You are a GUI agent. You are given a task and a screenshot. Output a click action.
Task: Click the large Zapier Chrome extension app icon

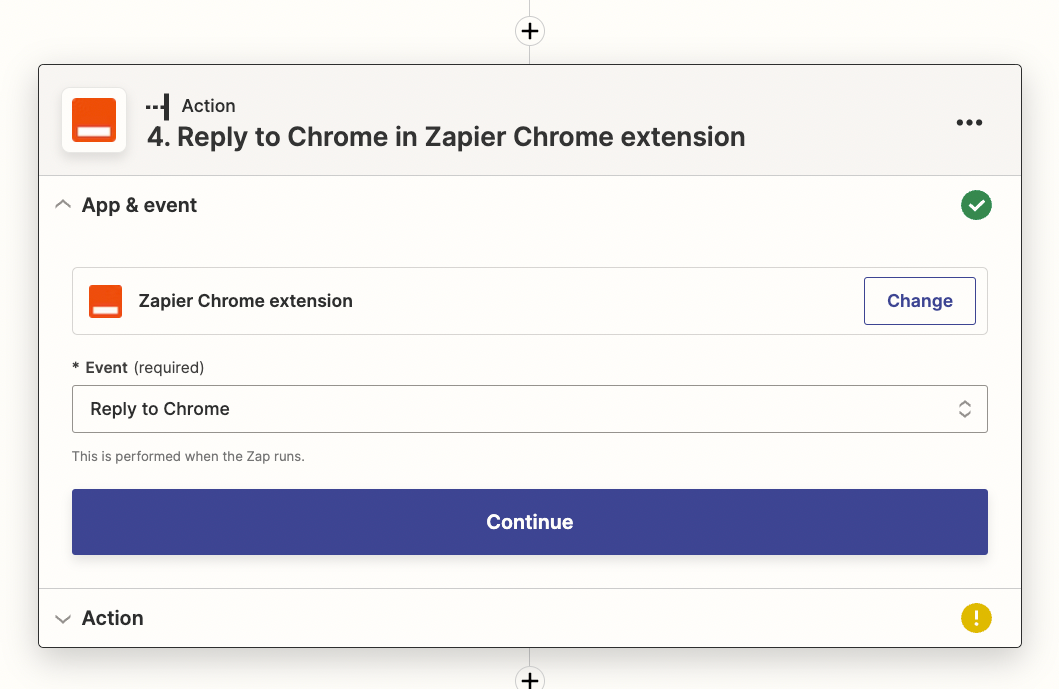pos(94,120)
